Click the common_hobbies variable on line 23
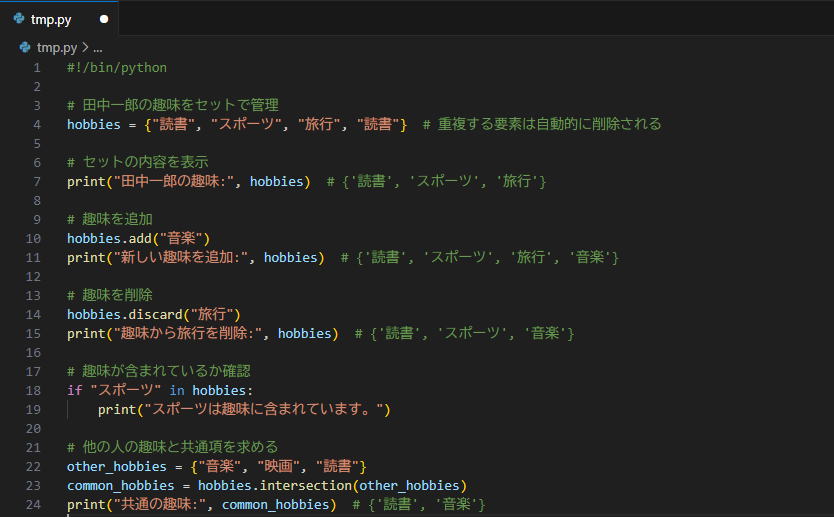834x517 pixels. [121, 486]
